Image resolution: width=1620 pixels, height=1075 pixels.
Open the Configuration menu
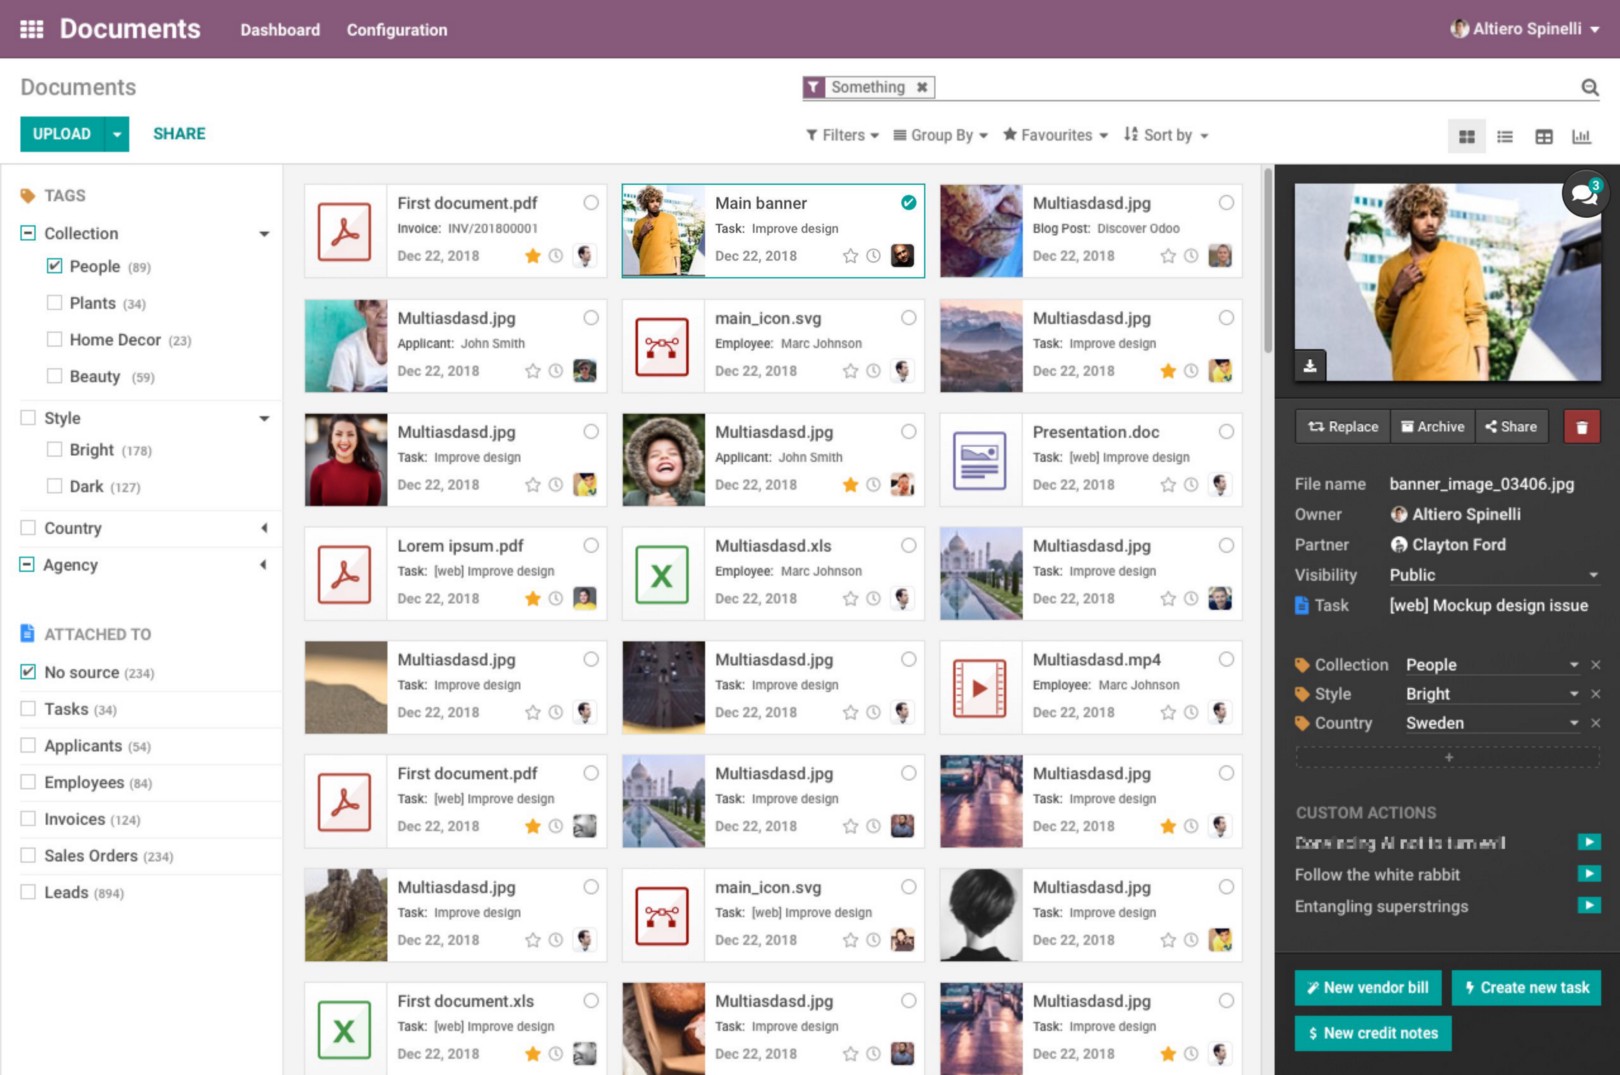(397, 30)
